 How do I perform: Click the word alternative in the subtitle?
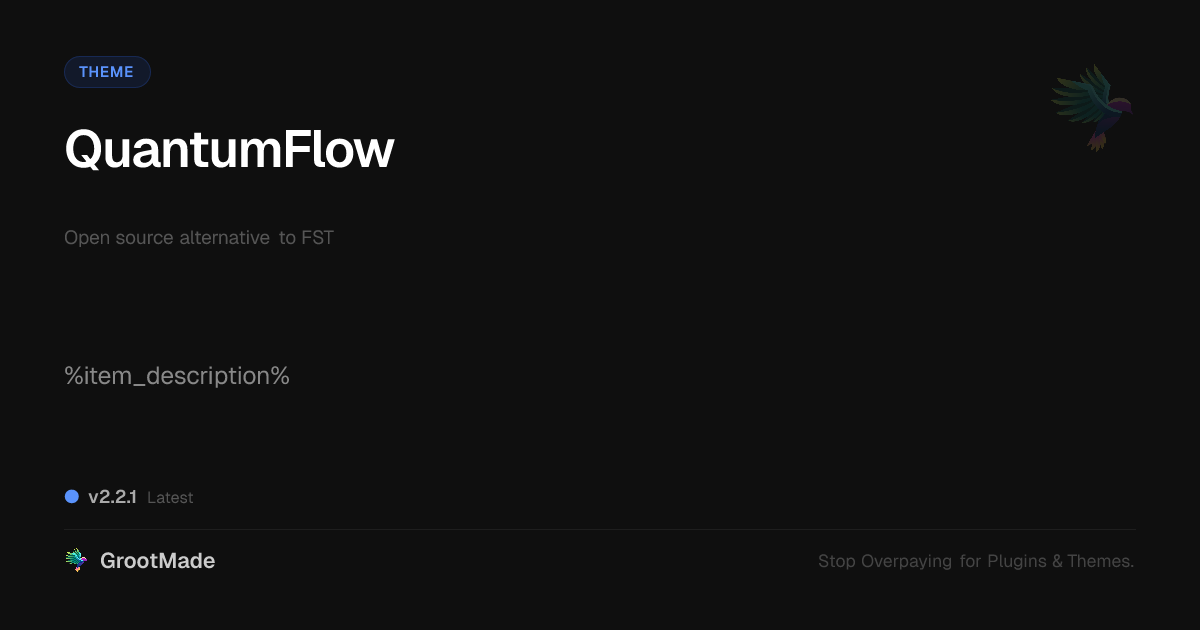pos(224,238)
